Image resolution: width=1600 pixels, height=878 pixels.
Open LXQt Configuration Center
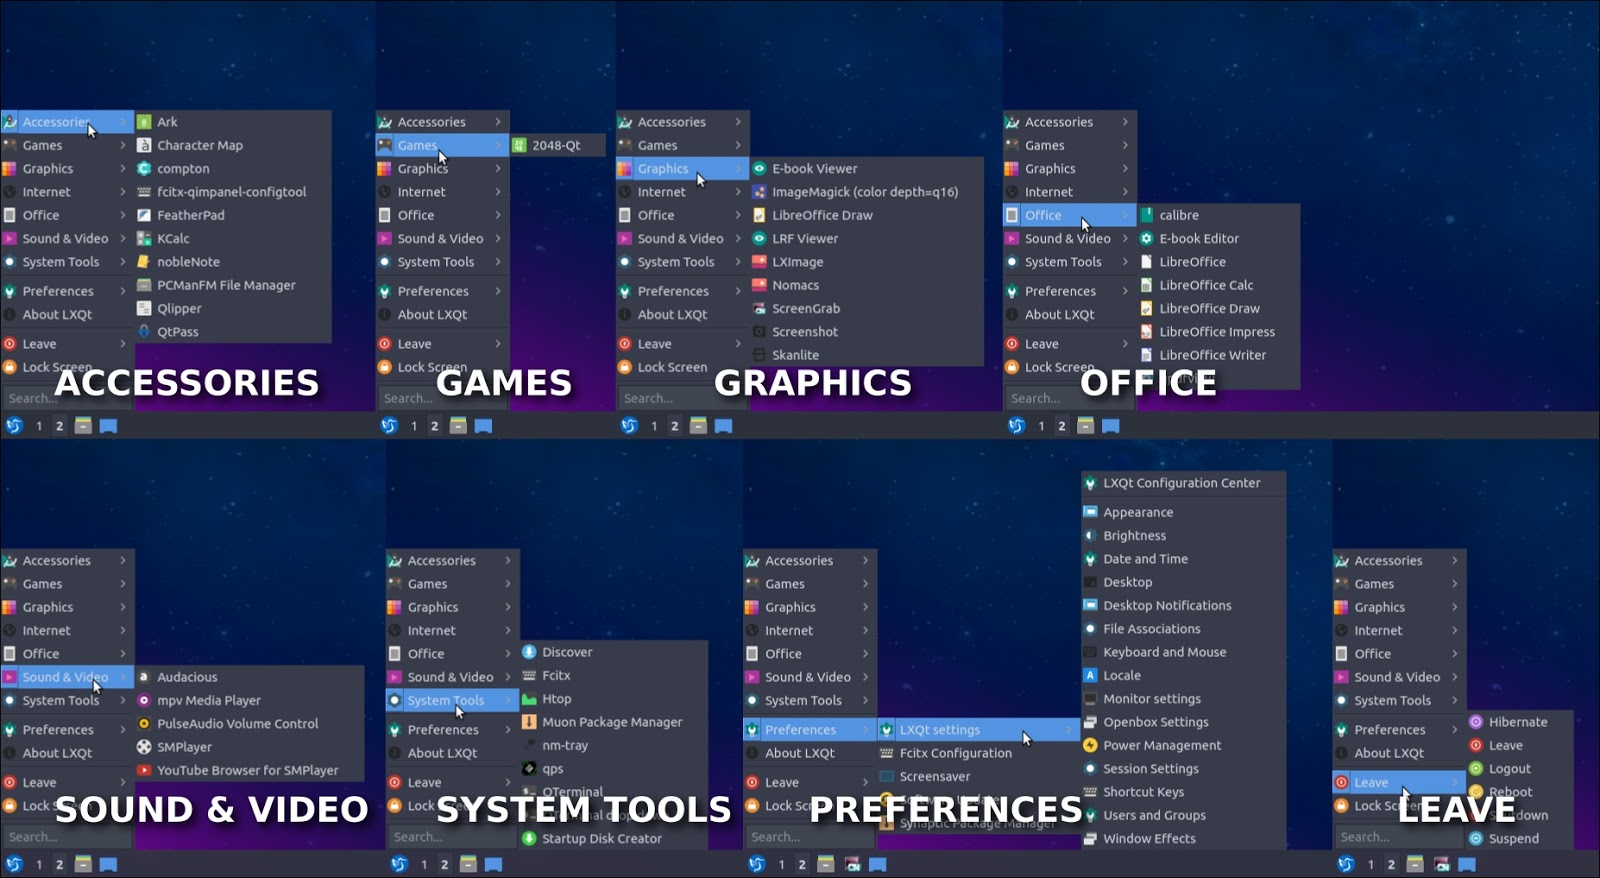(x=1183, y=483)
